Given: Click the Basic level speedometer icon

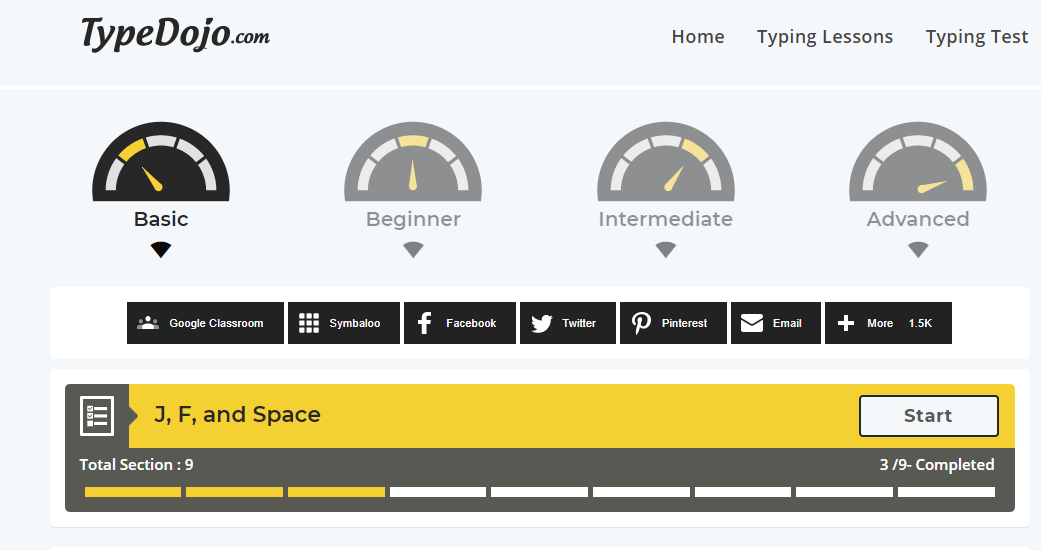Looking at the screenshot, I should click(x=161, y=163).
